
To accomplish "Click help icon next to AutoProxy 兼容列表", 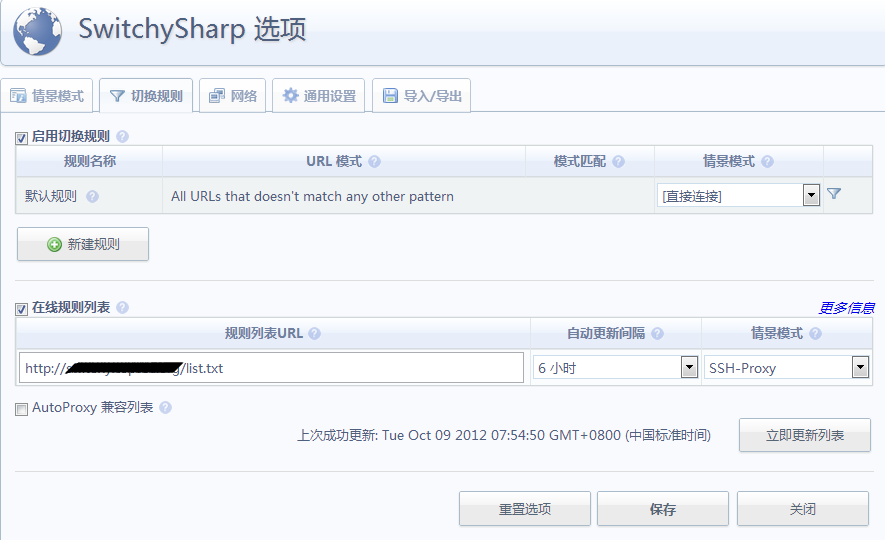I will click(165, 407).
